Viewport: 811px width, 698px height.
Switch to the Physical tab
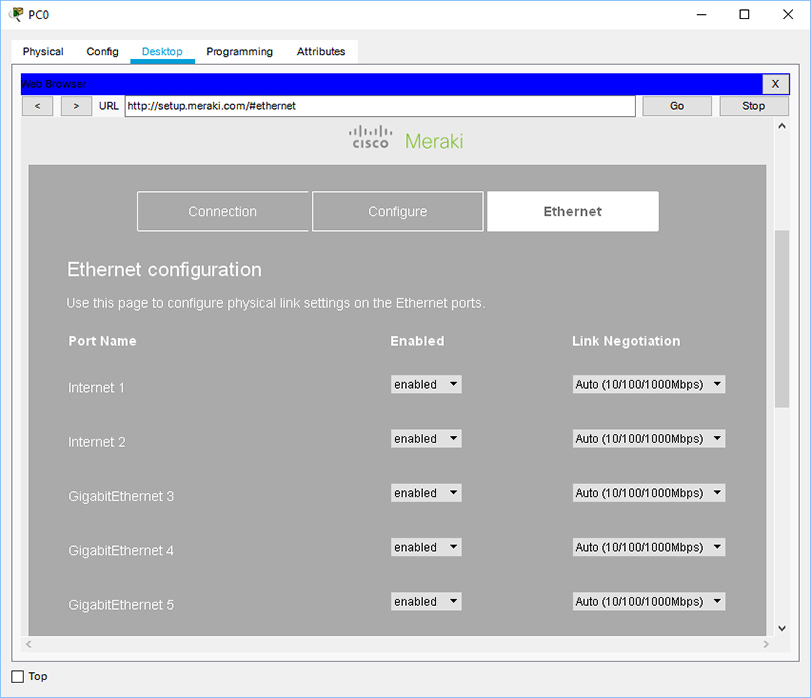[x=43, y=52]
